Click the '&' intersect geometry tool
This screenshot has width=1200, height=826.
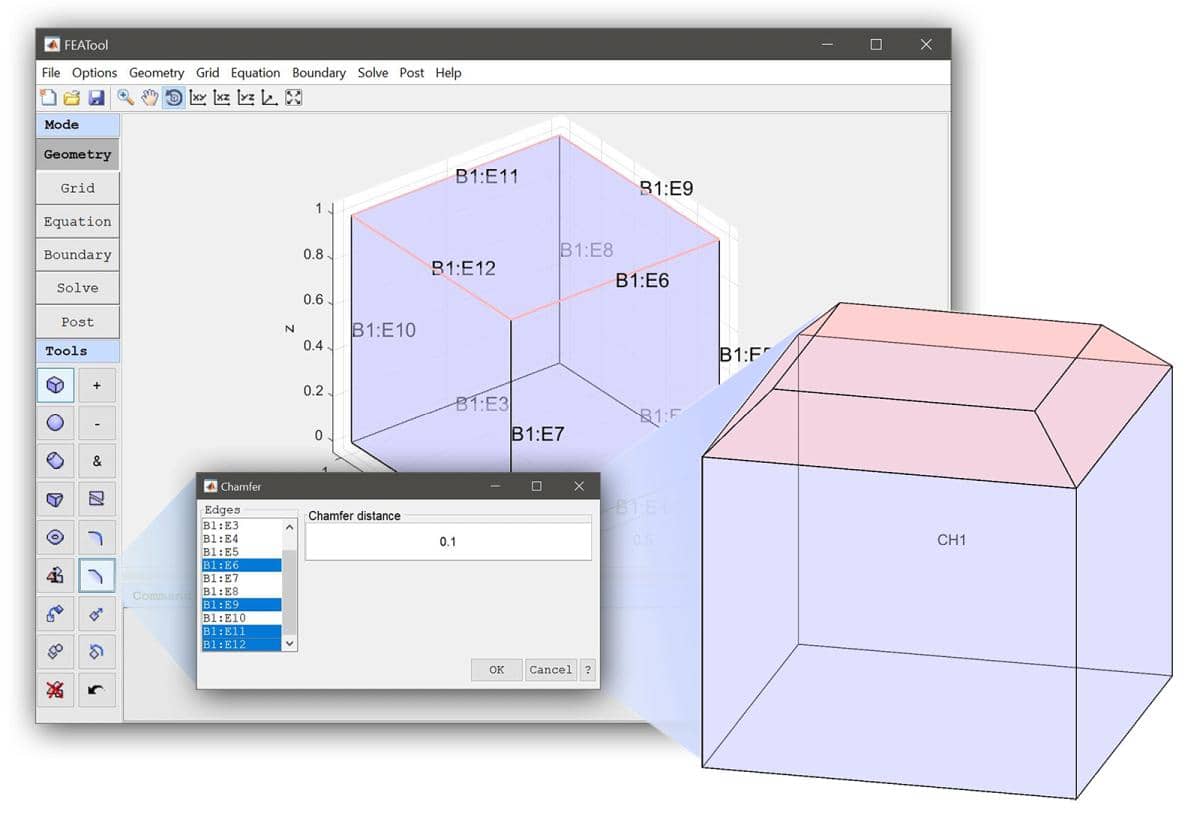tap(97, 461)
